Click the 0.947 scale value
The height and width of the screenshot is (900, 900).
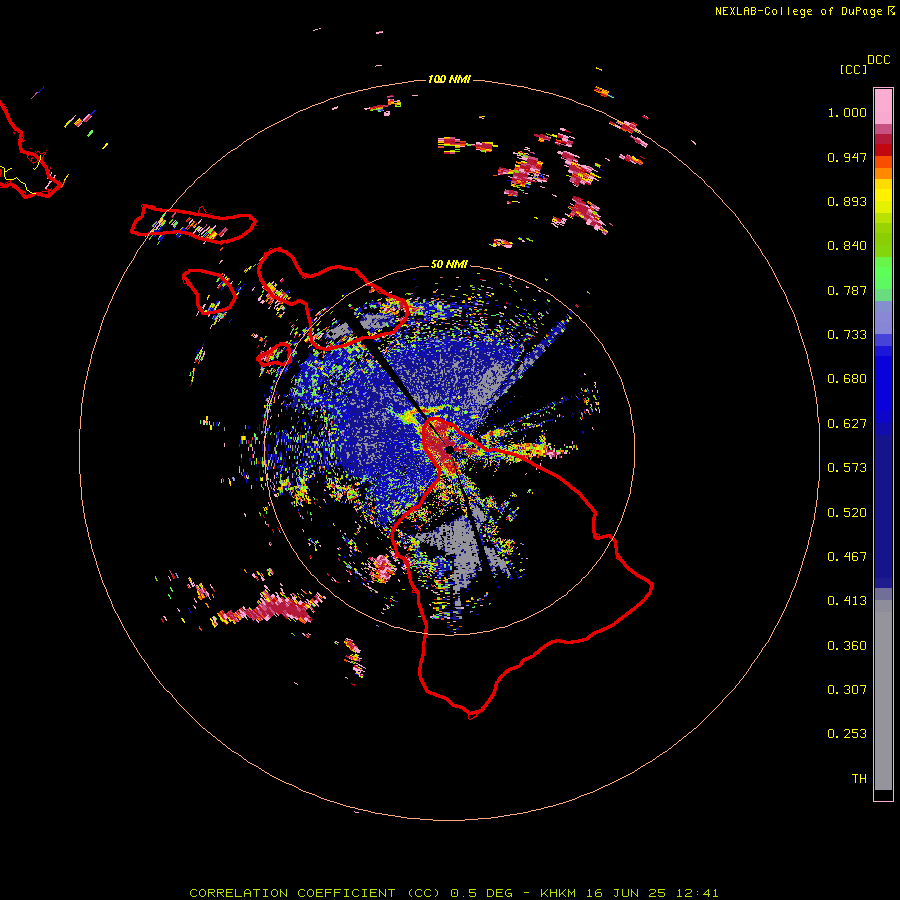pos(847,157)
